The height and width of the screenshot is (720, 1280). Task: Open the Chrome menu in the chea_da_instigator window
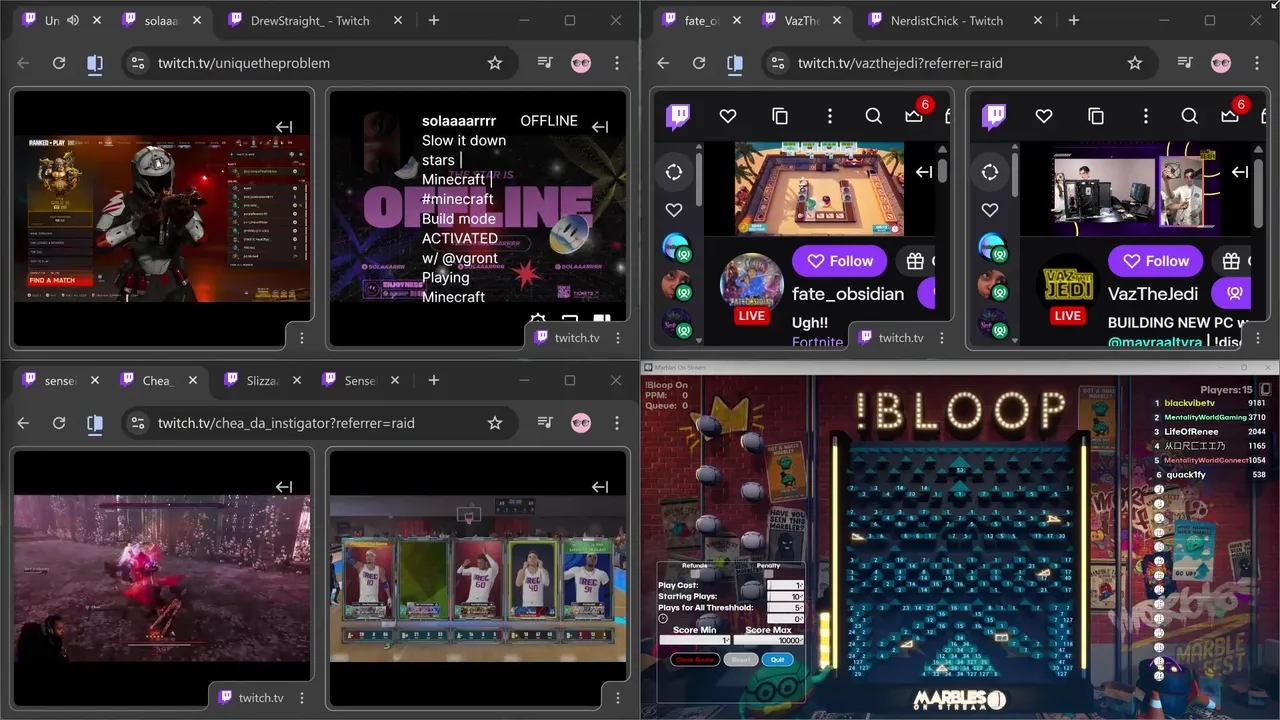tap(617, 423)
